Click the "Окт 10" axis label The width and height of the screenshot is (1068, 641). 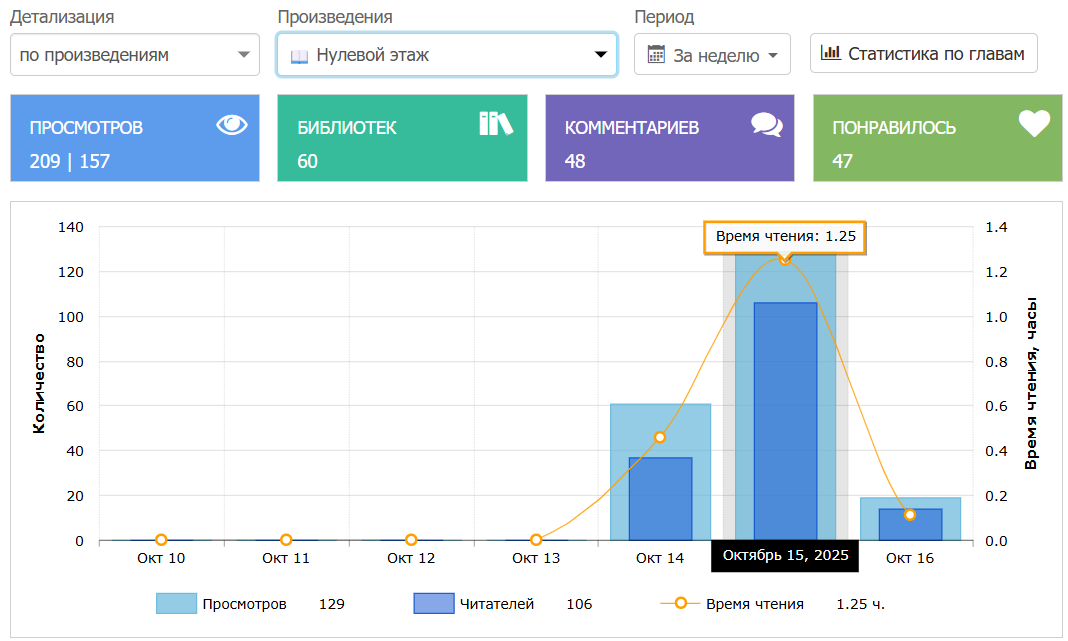click(161, 559)
